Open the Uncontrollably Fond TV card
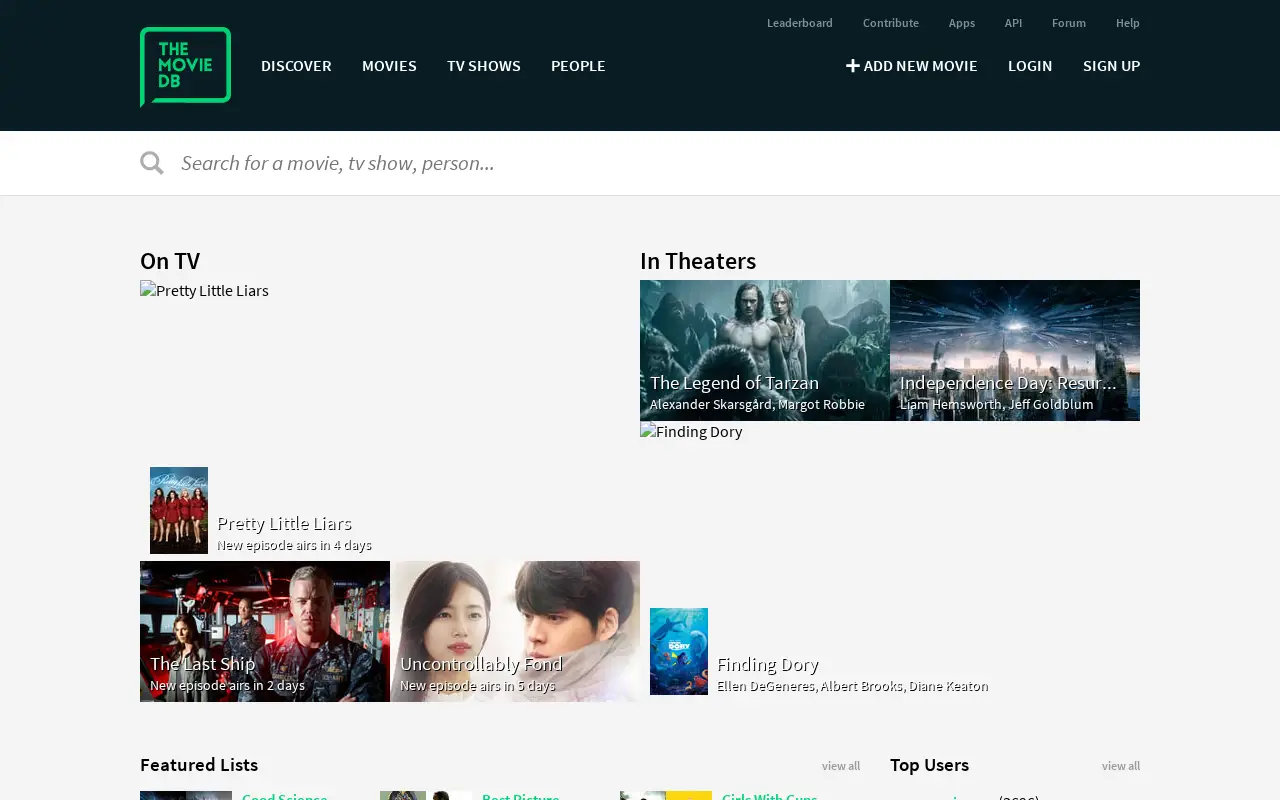The height and width of the screenshot is (800, 1280). pyautogui.click(x=515, y=631)
